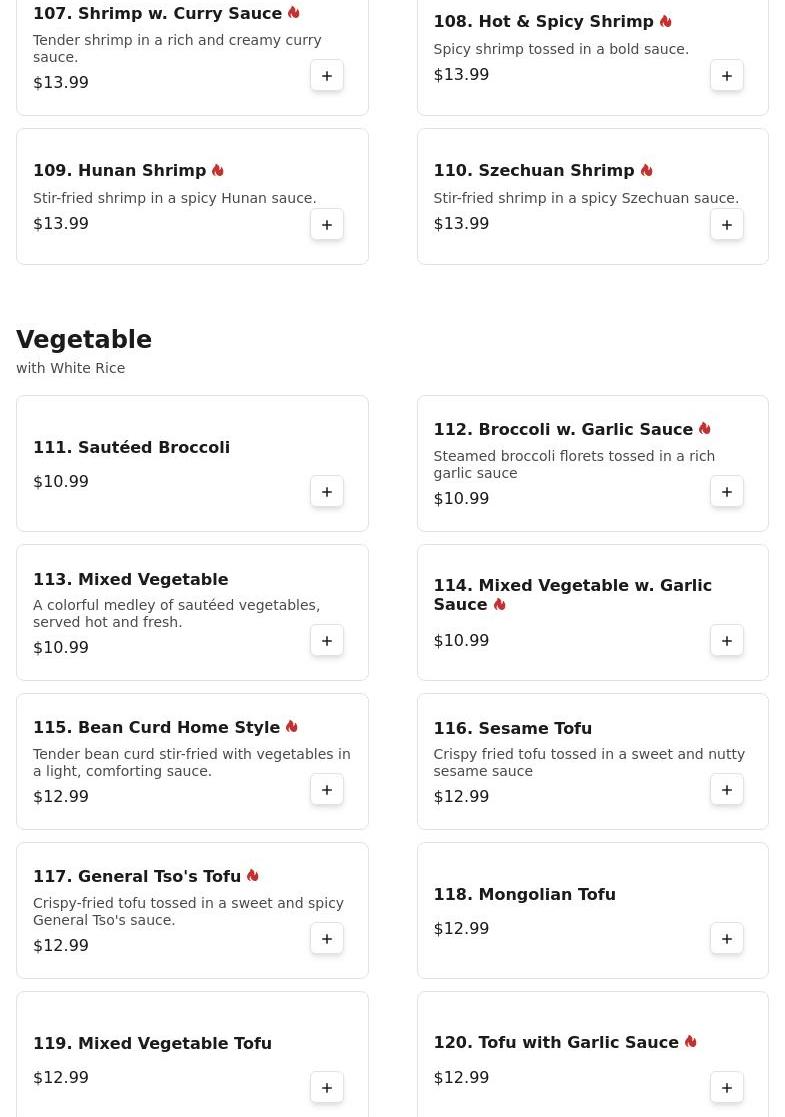Add Sautéed Broccoli to order
785x1117 pixels.
[327, 492]
